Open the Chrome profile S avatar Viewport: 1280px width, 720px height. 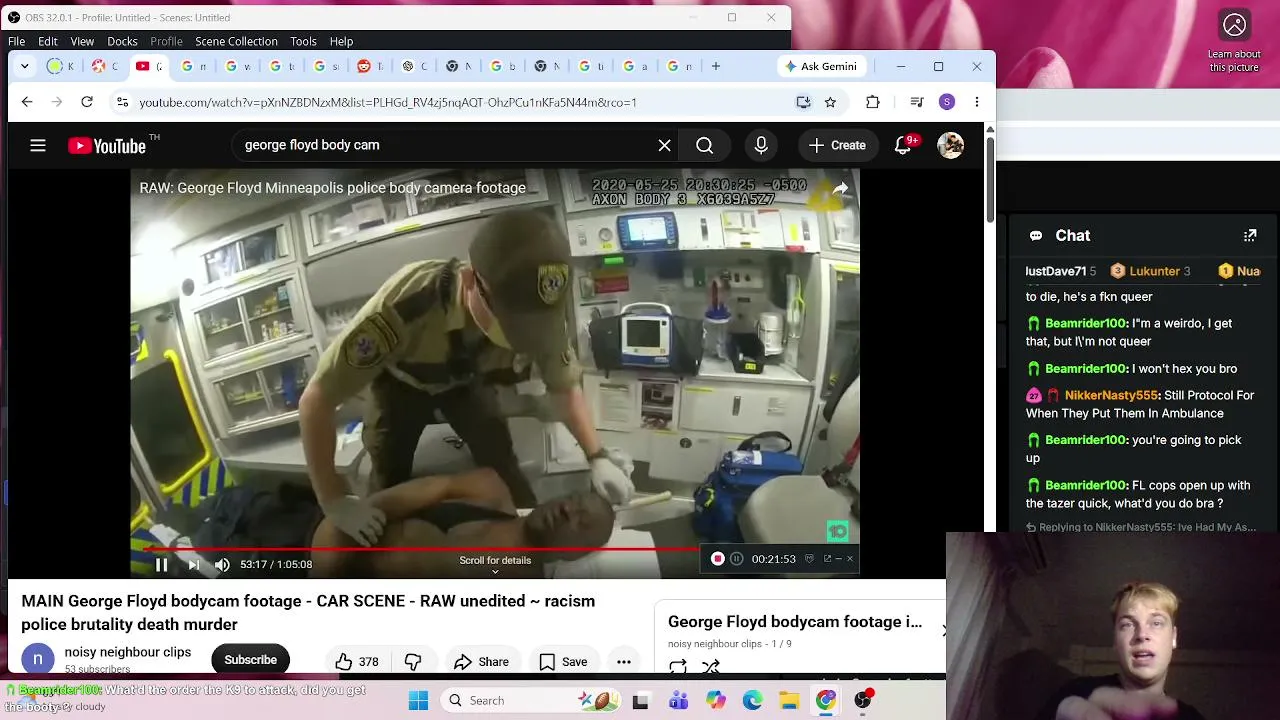pyautogui.click(x=947, y=102)
